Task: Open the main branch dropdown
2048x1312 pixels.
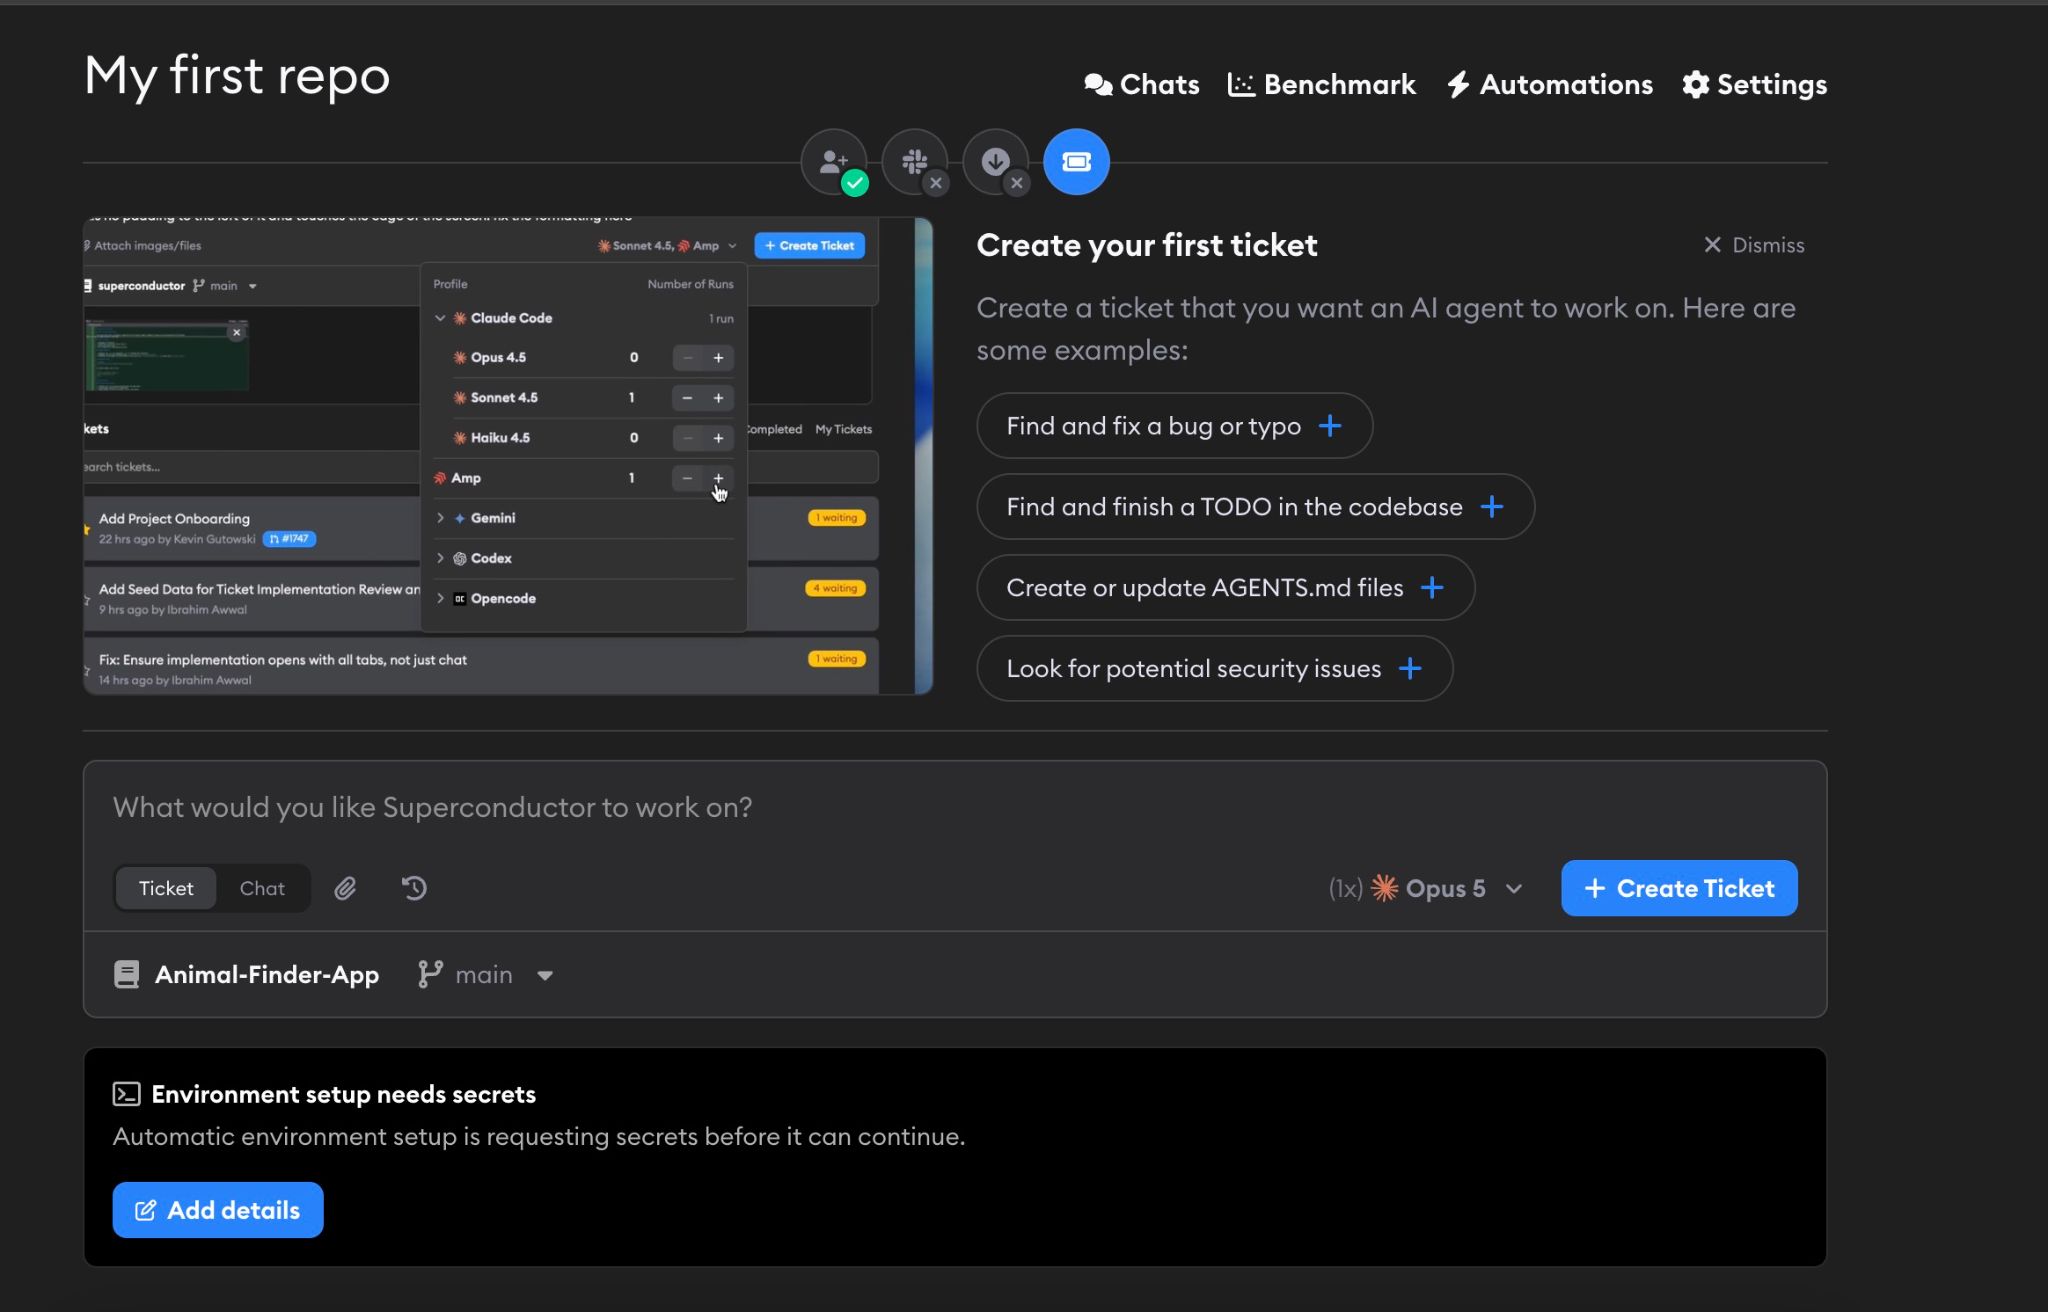Action: pos(486,975)
